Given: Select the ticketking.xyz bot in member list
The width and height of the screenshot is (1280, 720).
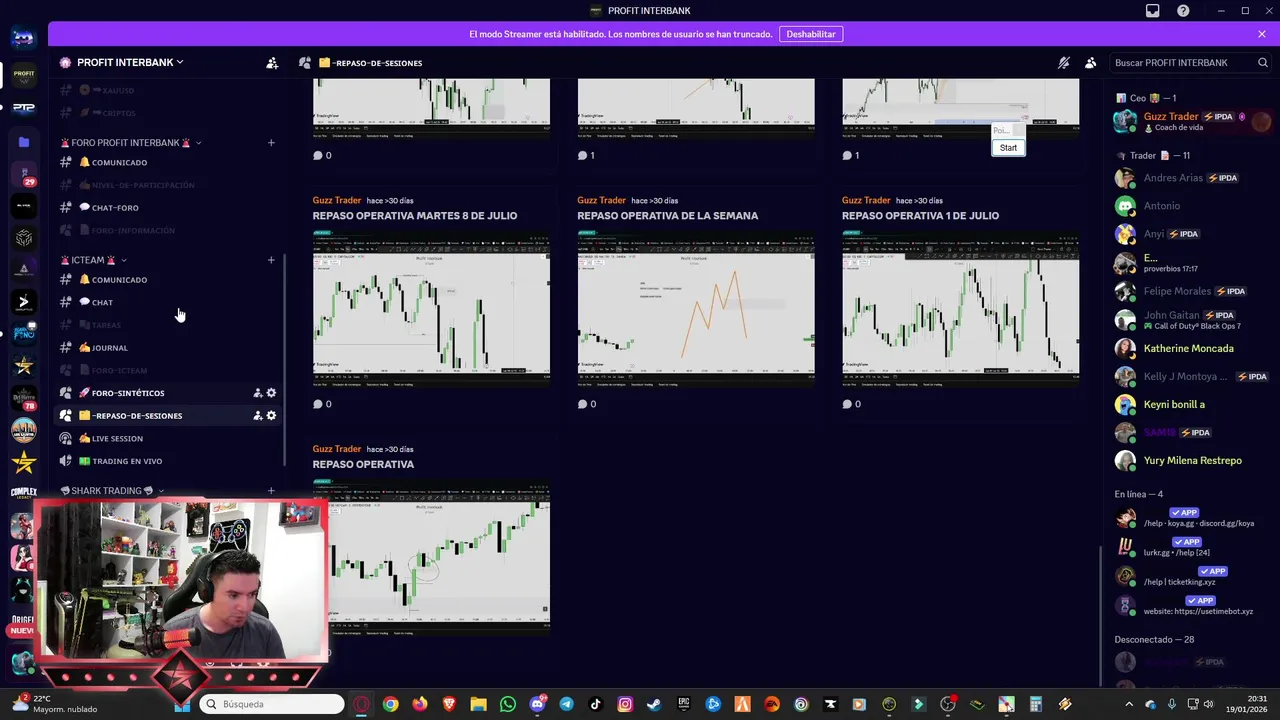Looking at the screenshot, I should pyautogui.click(x=1190, y=576).
